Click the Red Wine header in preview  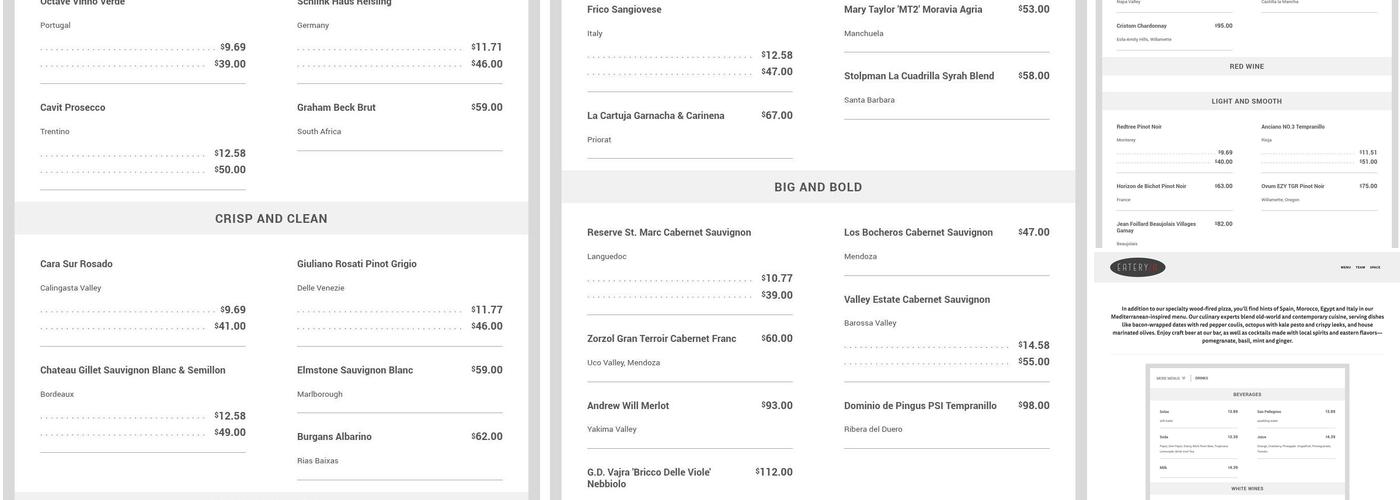coord(1246,67)
